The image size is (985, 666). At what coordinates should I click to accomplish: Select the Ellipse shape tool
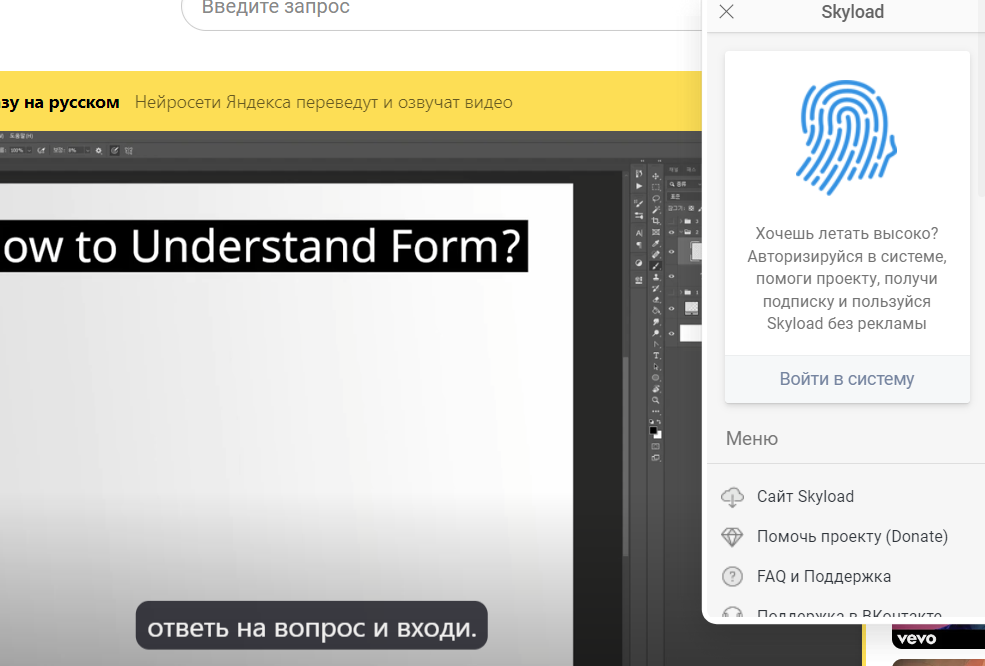tap(656, 378)
